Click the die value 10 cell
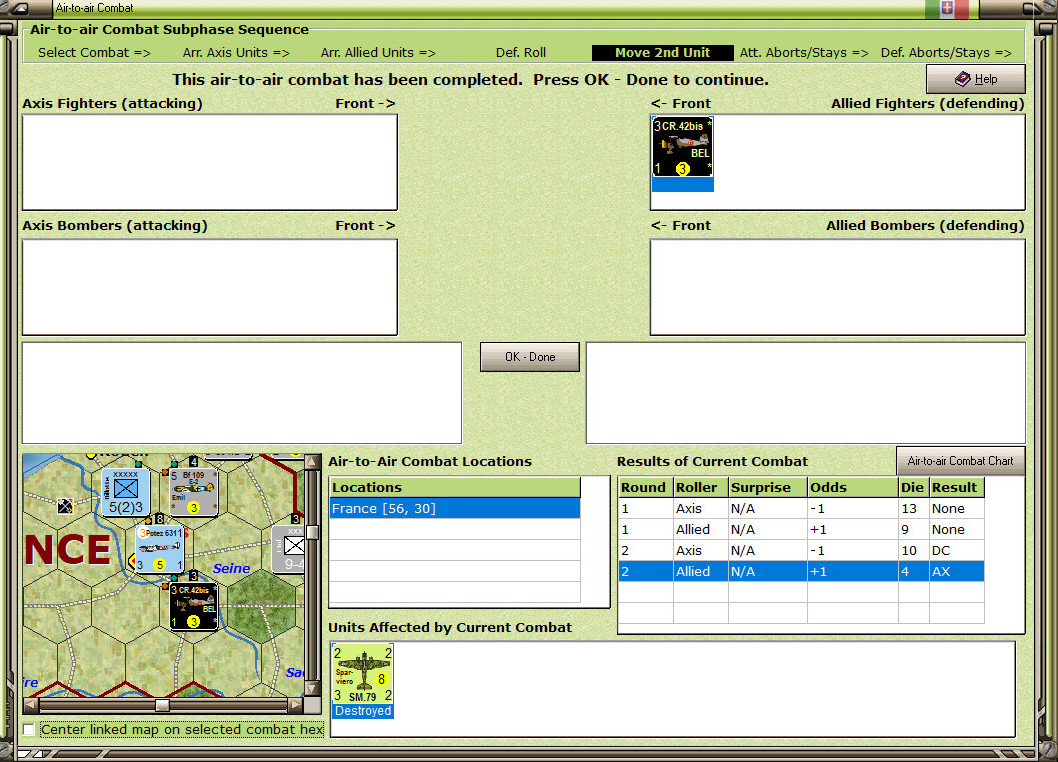The image size is (1058, 762). (x=914, y=550)
